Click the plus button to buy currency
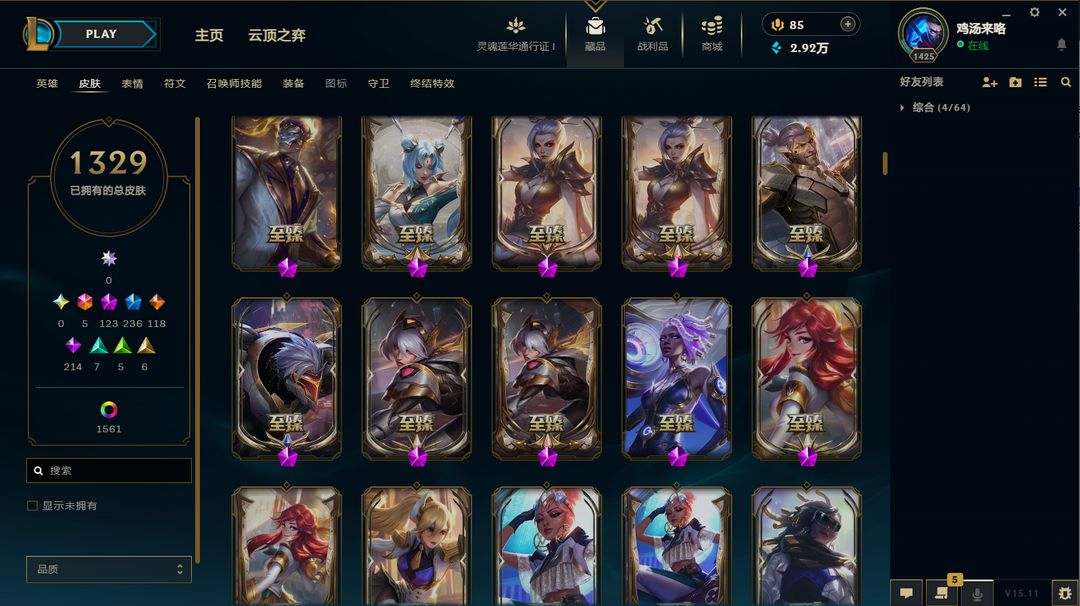1080x606 pixels. pyautogui.click(x=847, y=24)
